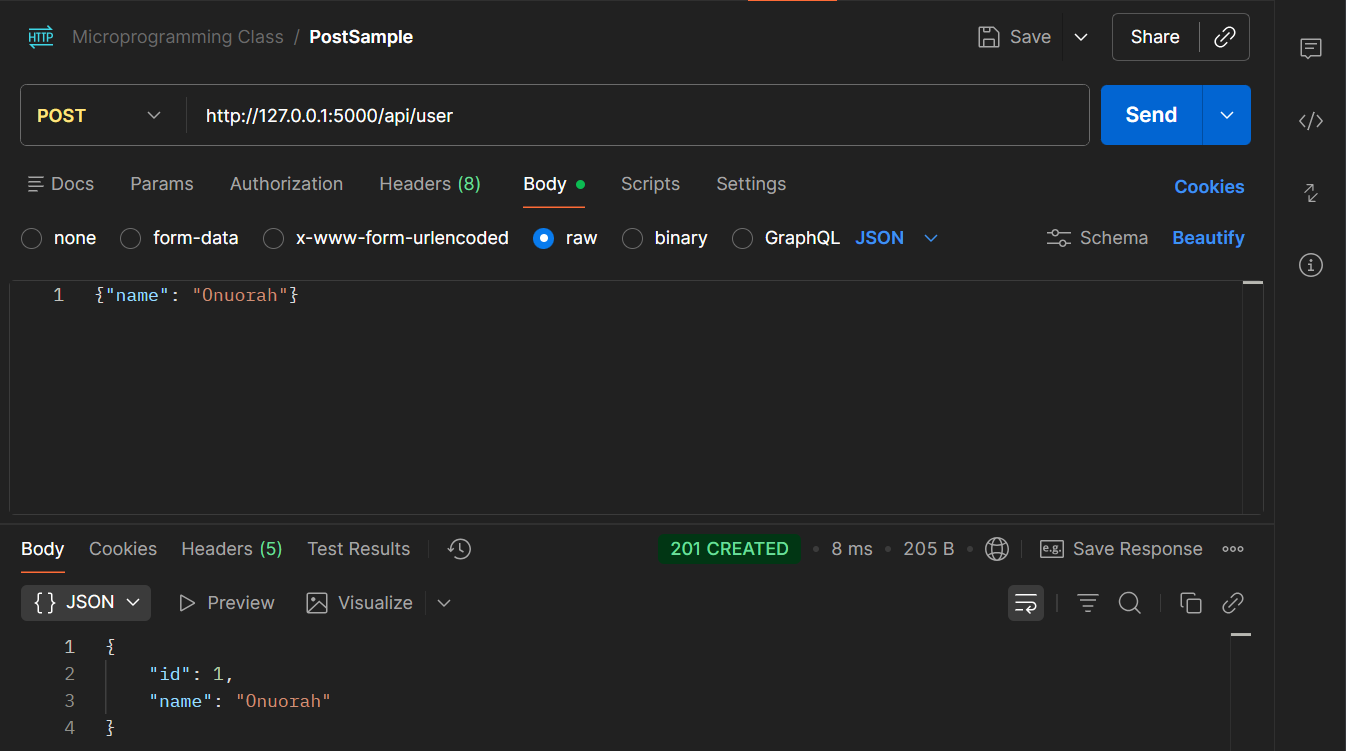Image resolution: width=1346 pixels, height=751 pixels.
Task: Click the network globe icon
Action: (997, 549)
